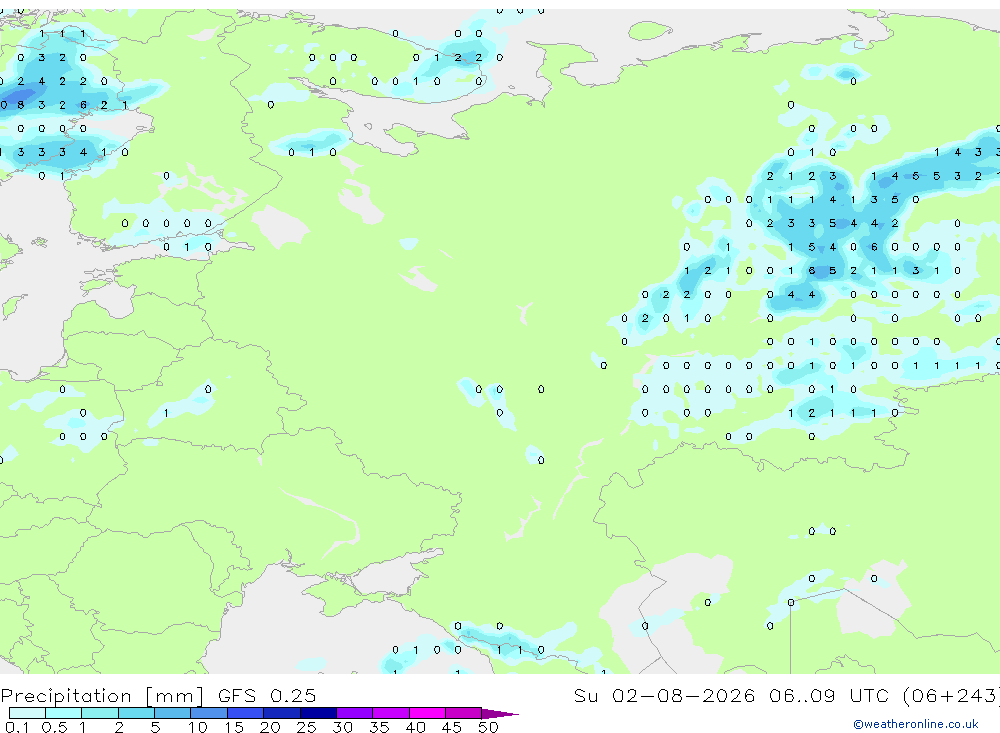Select the 5–10 mm legend color swatch

[173, 713]
